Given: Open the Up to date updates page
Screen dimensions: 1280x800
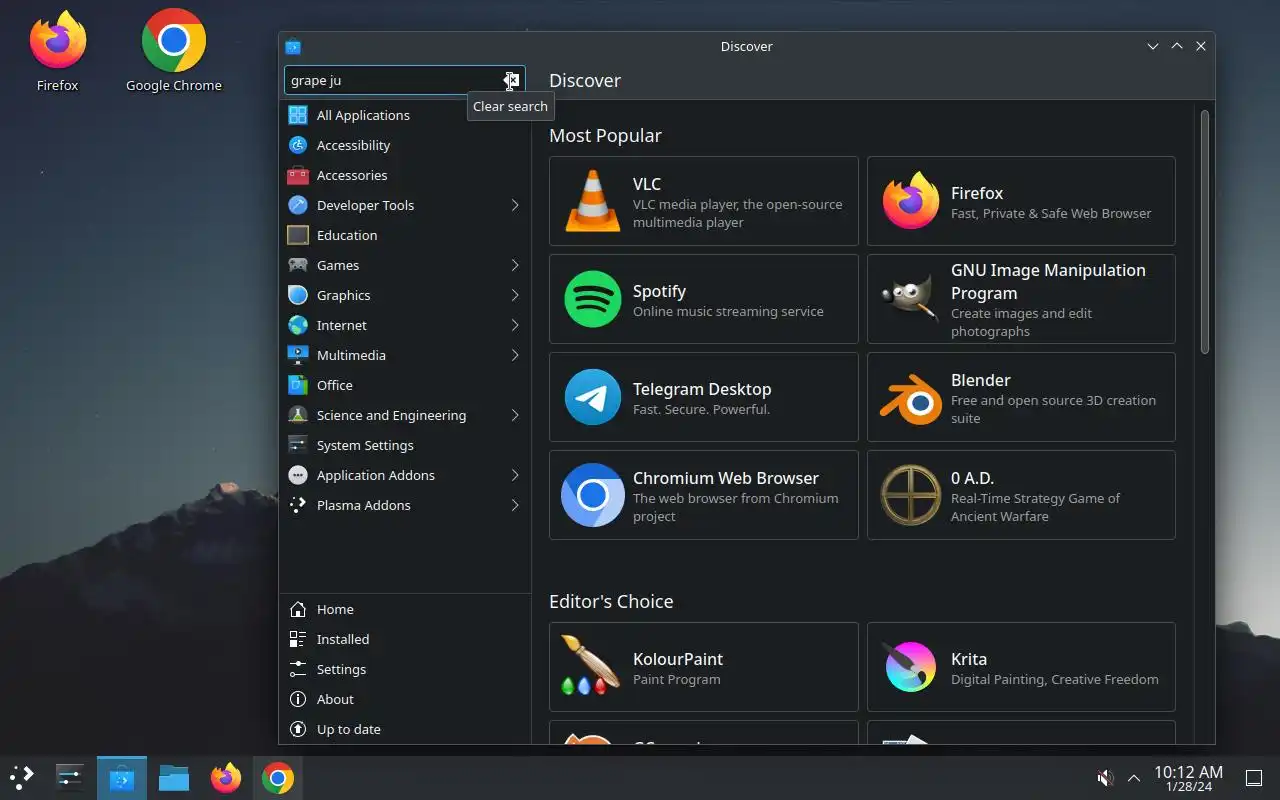Looking at the screenshot, I should (x=405, y=729).
